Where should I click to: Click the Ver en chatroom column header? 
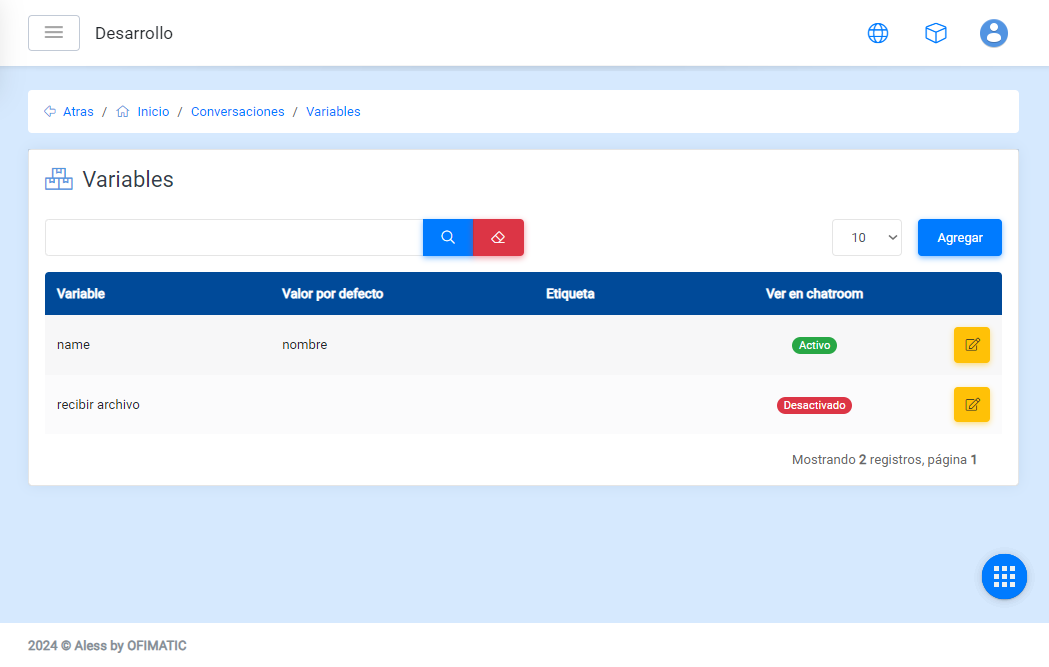coord(814,294)
